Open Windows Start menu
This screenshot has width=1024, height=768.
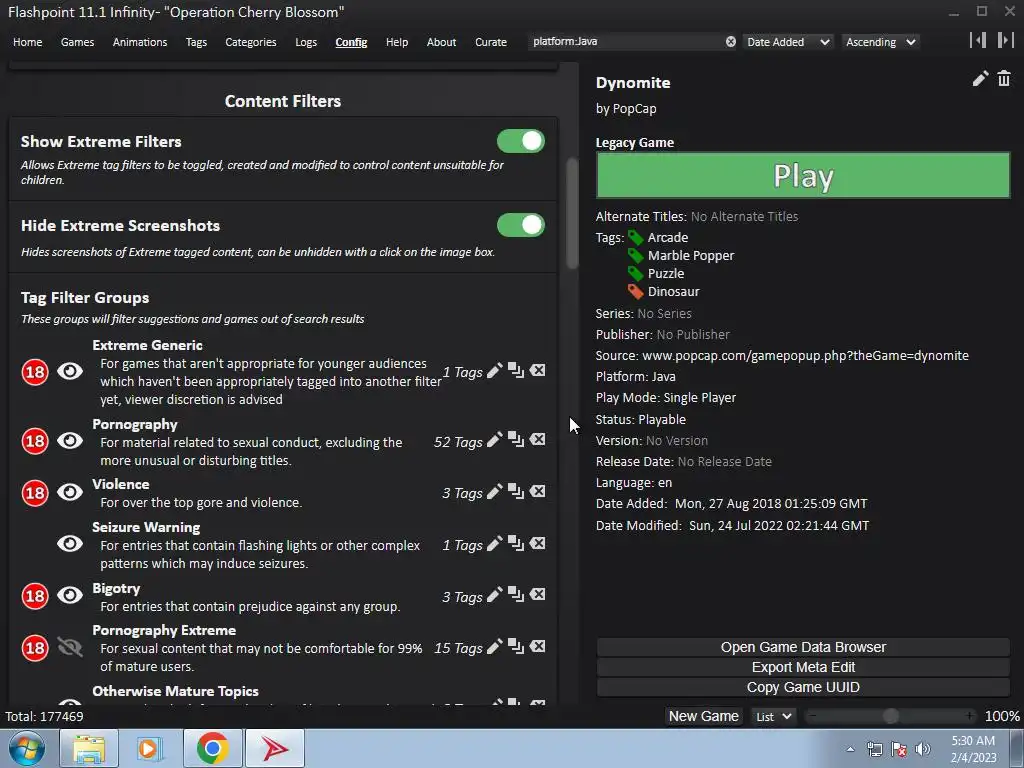tap(27, 748)
